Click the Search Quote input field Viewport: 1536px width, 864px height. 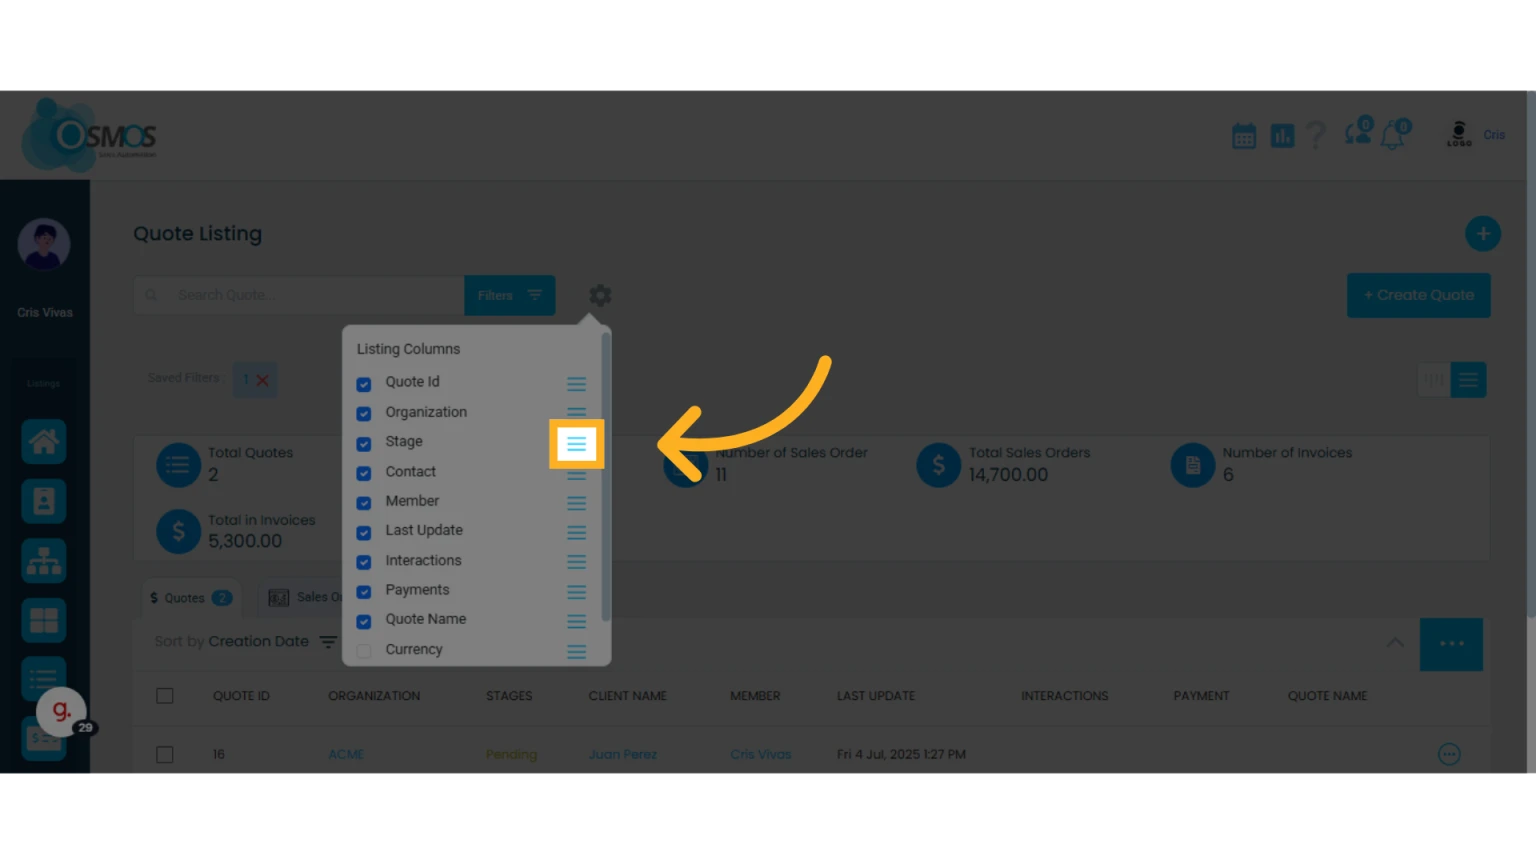(x=299, y=296)
